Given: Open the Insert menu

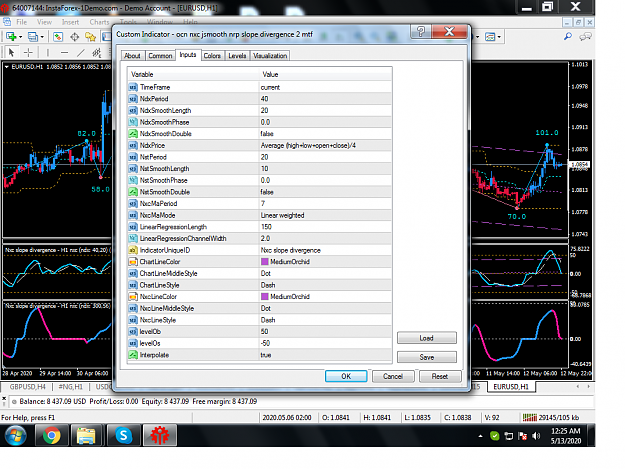Looking at the screenshot, I should click(x=70, y=22).
